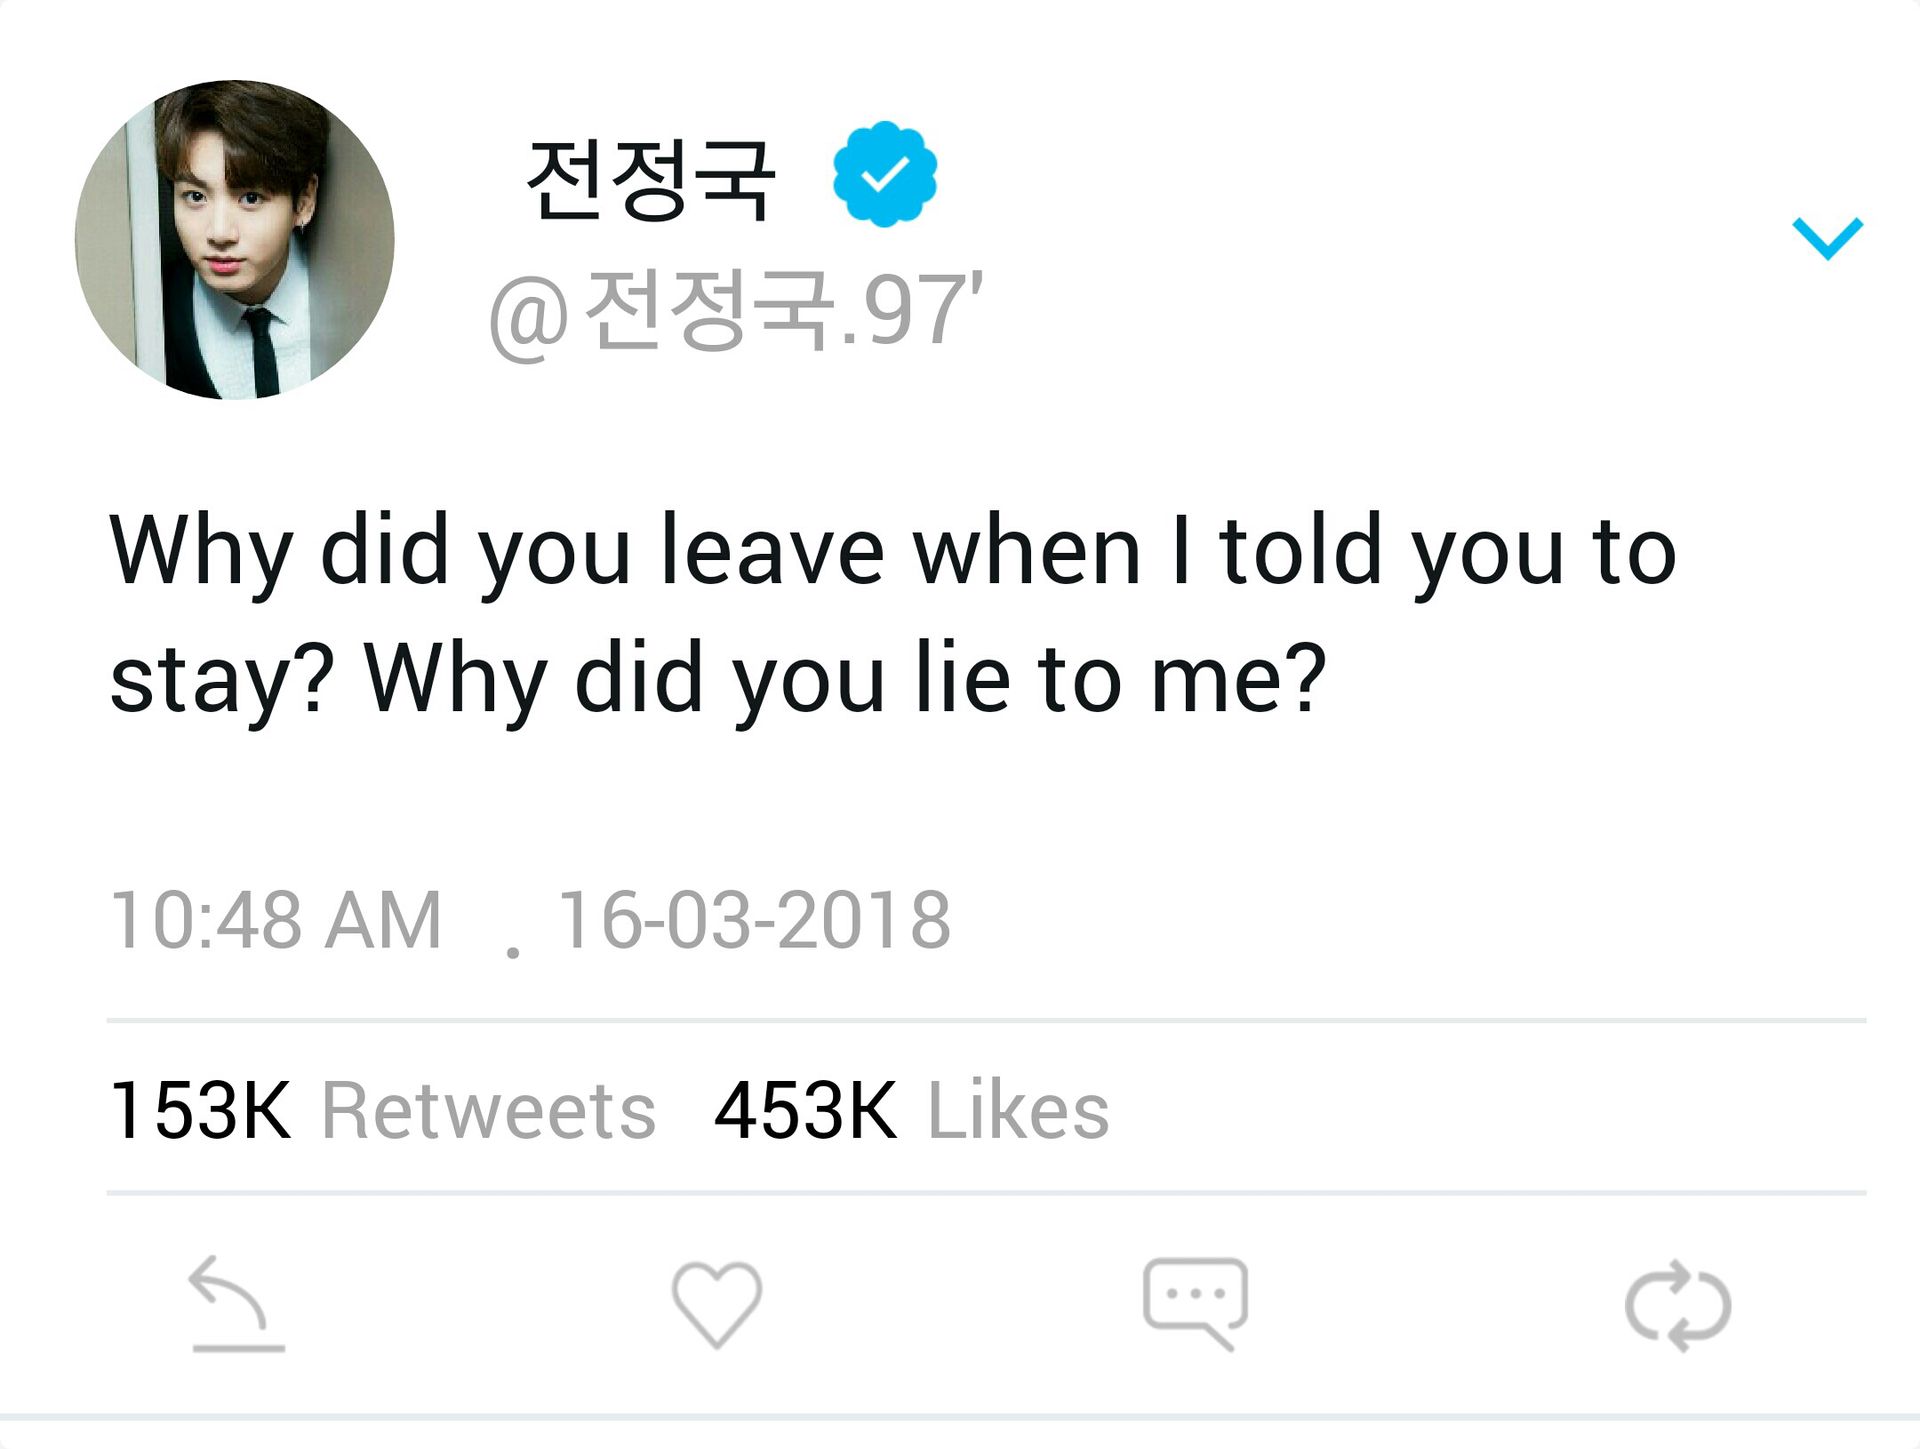Click the divider line above retweet stats
1920x1449 pixels.
(986, 1021)
